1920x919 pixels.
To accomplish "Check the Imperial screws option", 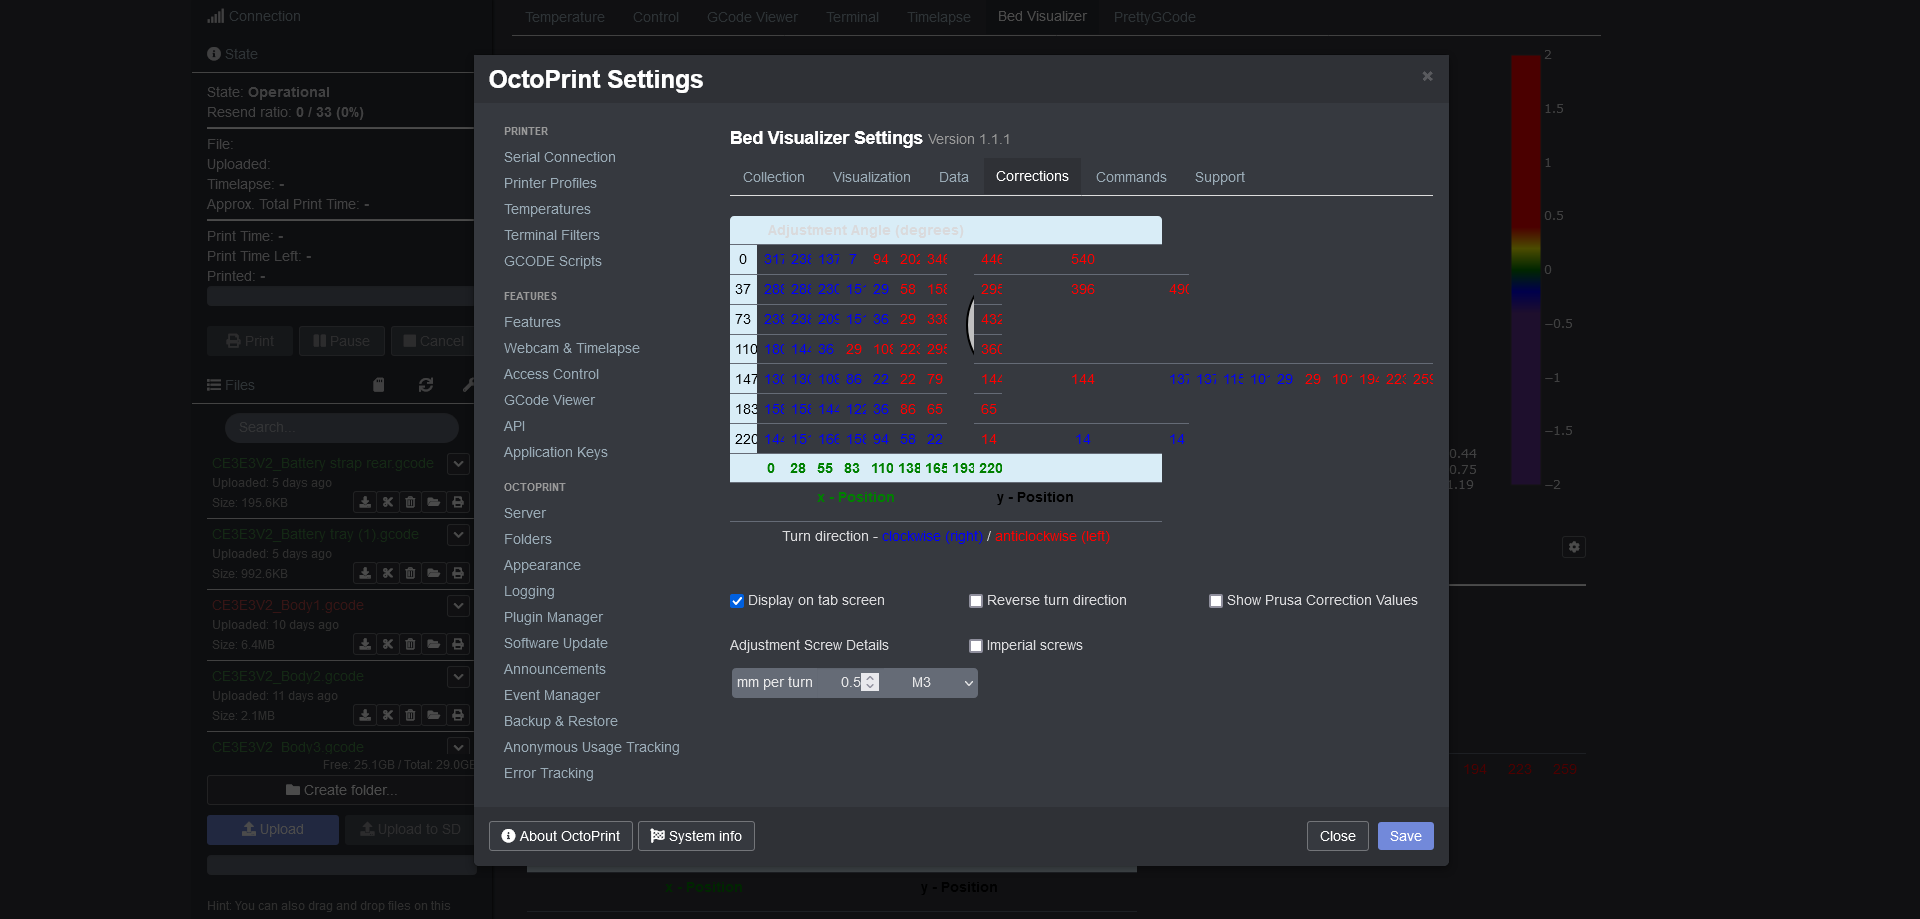I will [x=976, y=646].
